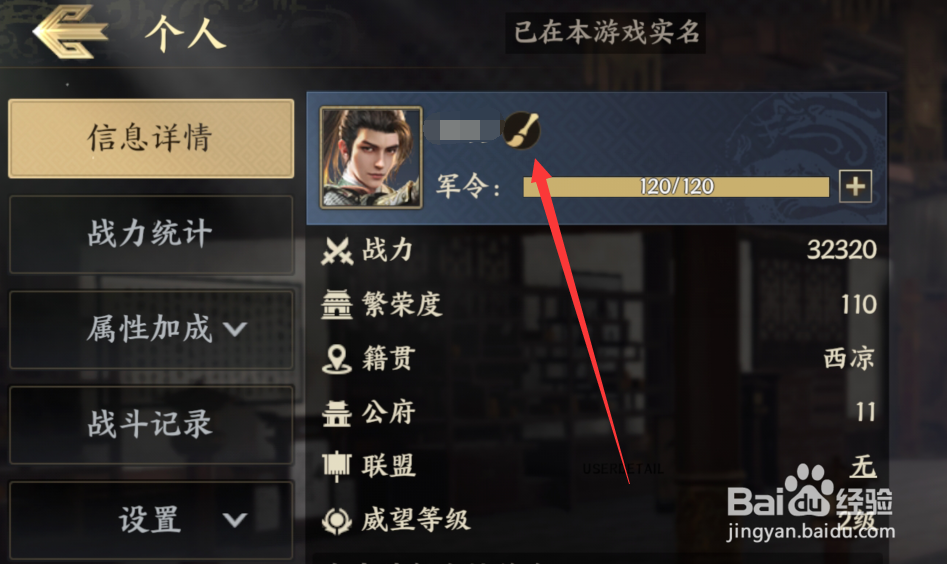The image size is (947, 564).
Task: Tap the 联盟 row showing 无
Action: pyautogui.click(x=597, y=466)
